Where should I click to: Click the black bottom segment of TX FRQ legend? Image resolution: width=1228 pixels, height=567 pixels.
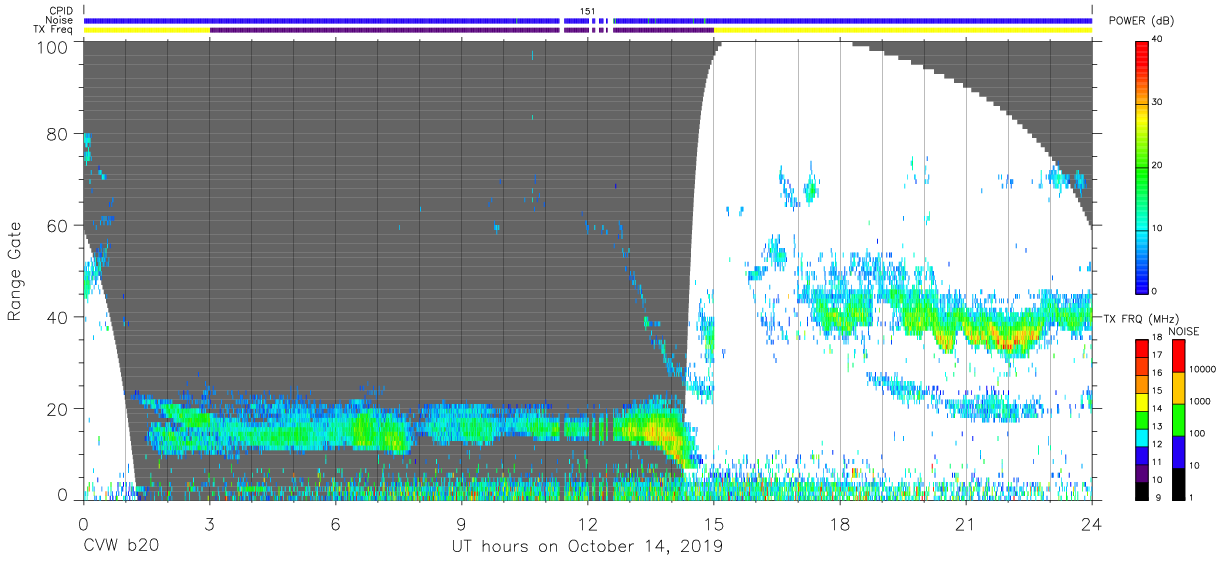[x=1142, y=492]
